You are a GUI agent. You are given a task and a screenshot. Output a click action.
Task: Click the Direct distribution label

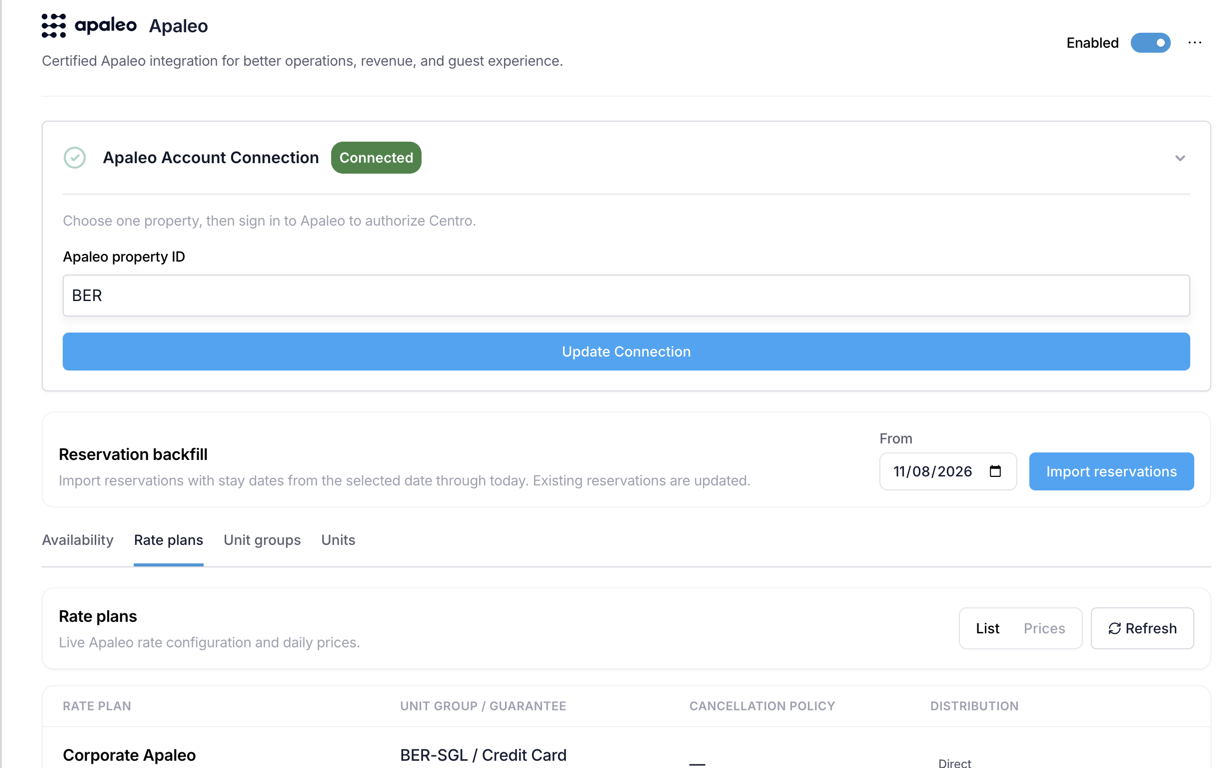coord(955,763)
